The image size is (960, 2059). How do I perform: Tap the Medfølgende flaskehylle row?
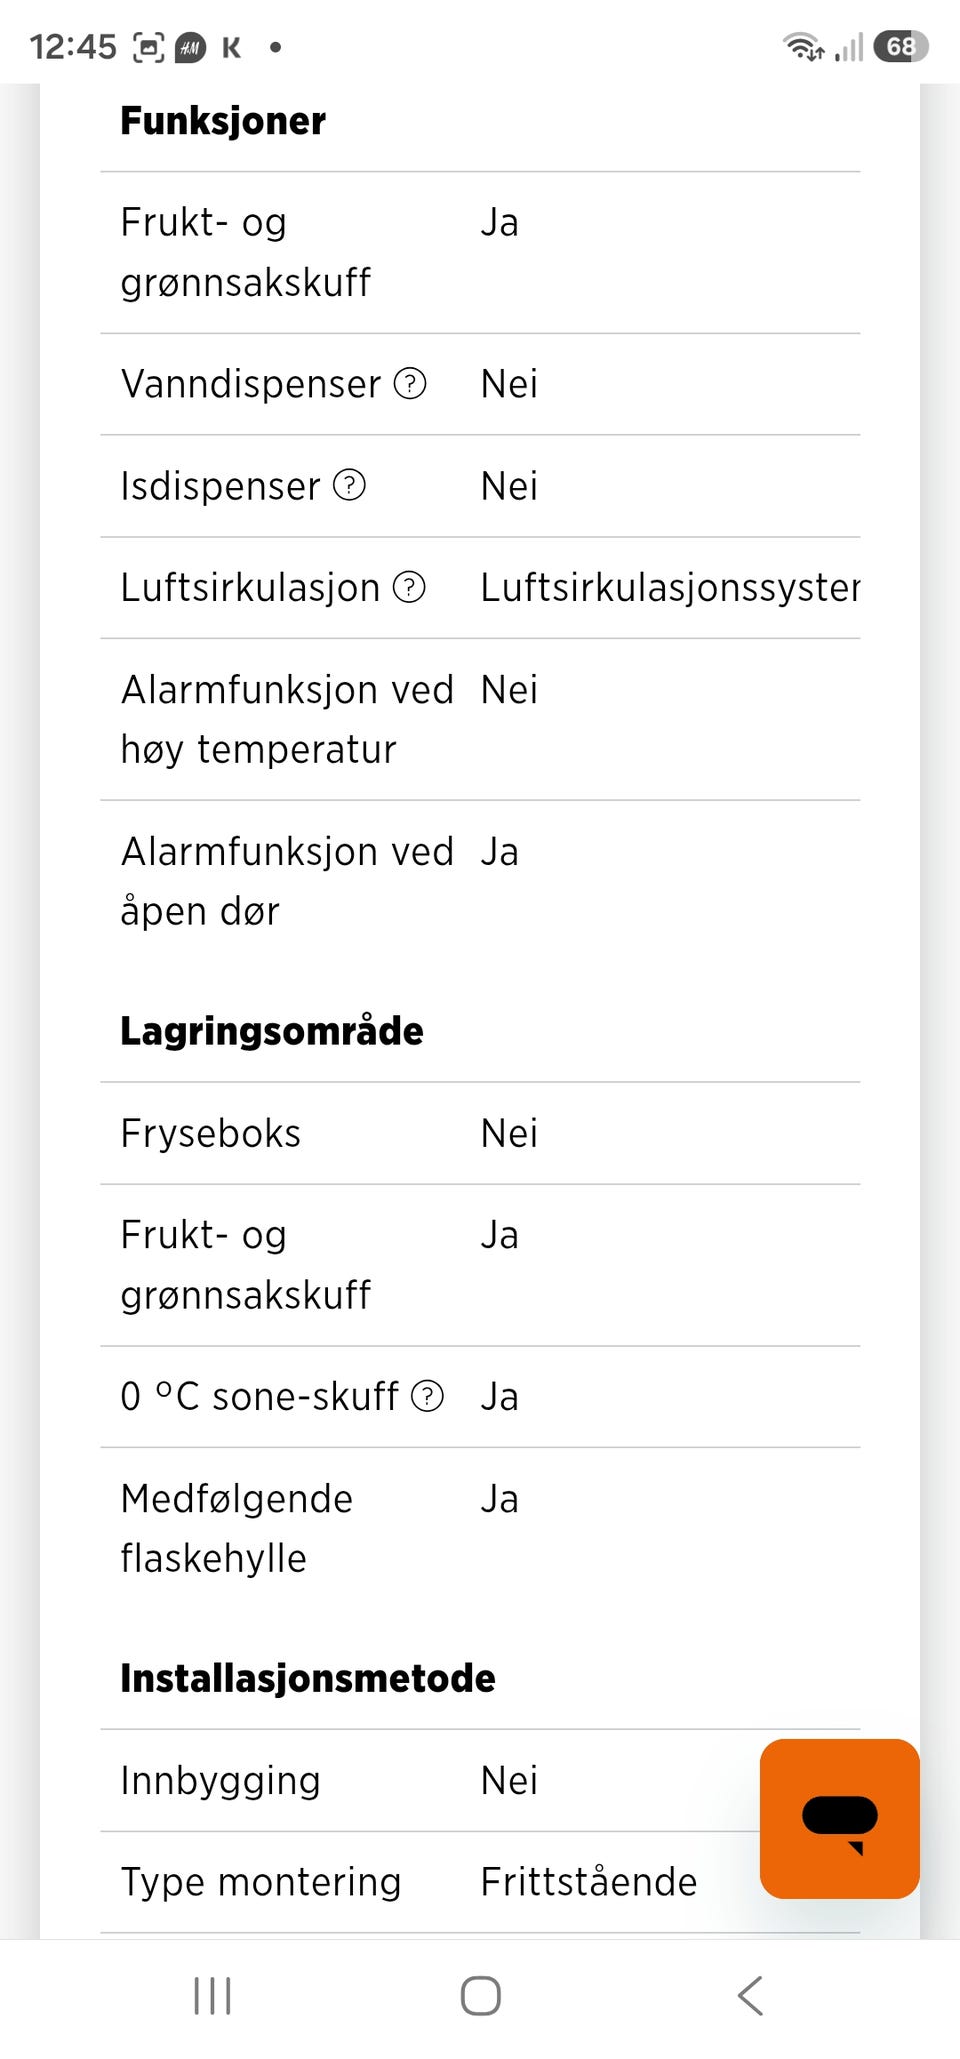[480, 1528]
